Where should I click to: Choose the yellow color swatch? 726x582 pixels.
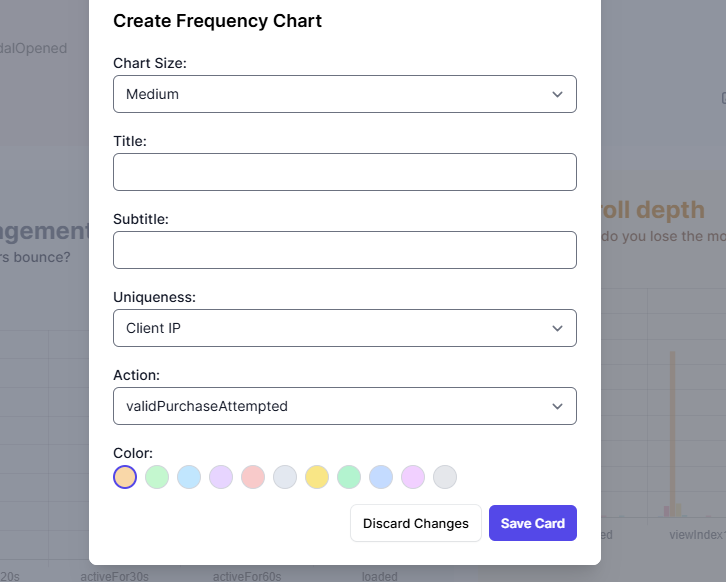tap(317, 477)
